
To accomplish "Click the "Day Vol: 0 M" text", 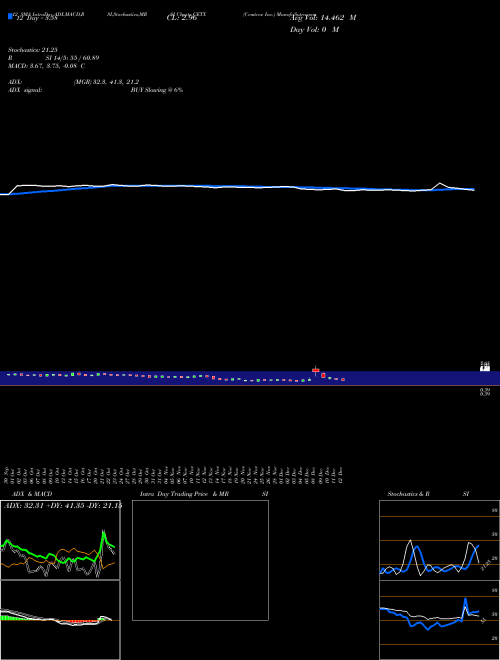I will pos(314,29).
